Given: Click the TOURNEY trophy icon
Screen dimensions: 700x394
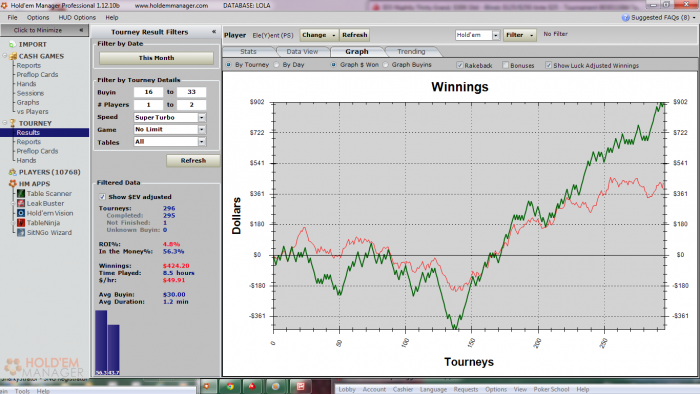Looking at the screenshot, I should [x=12, y=123].
